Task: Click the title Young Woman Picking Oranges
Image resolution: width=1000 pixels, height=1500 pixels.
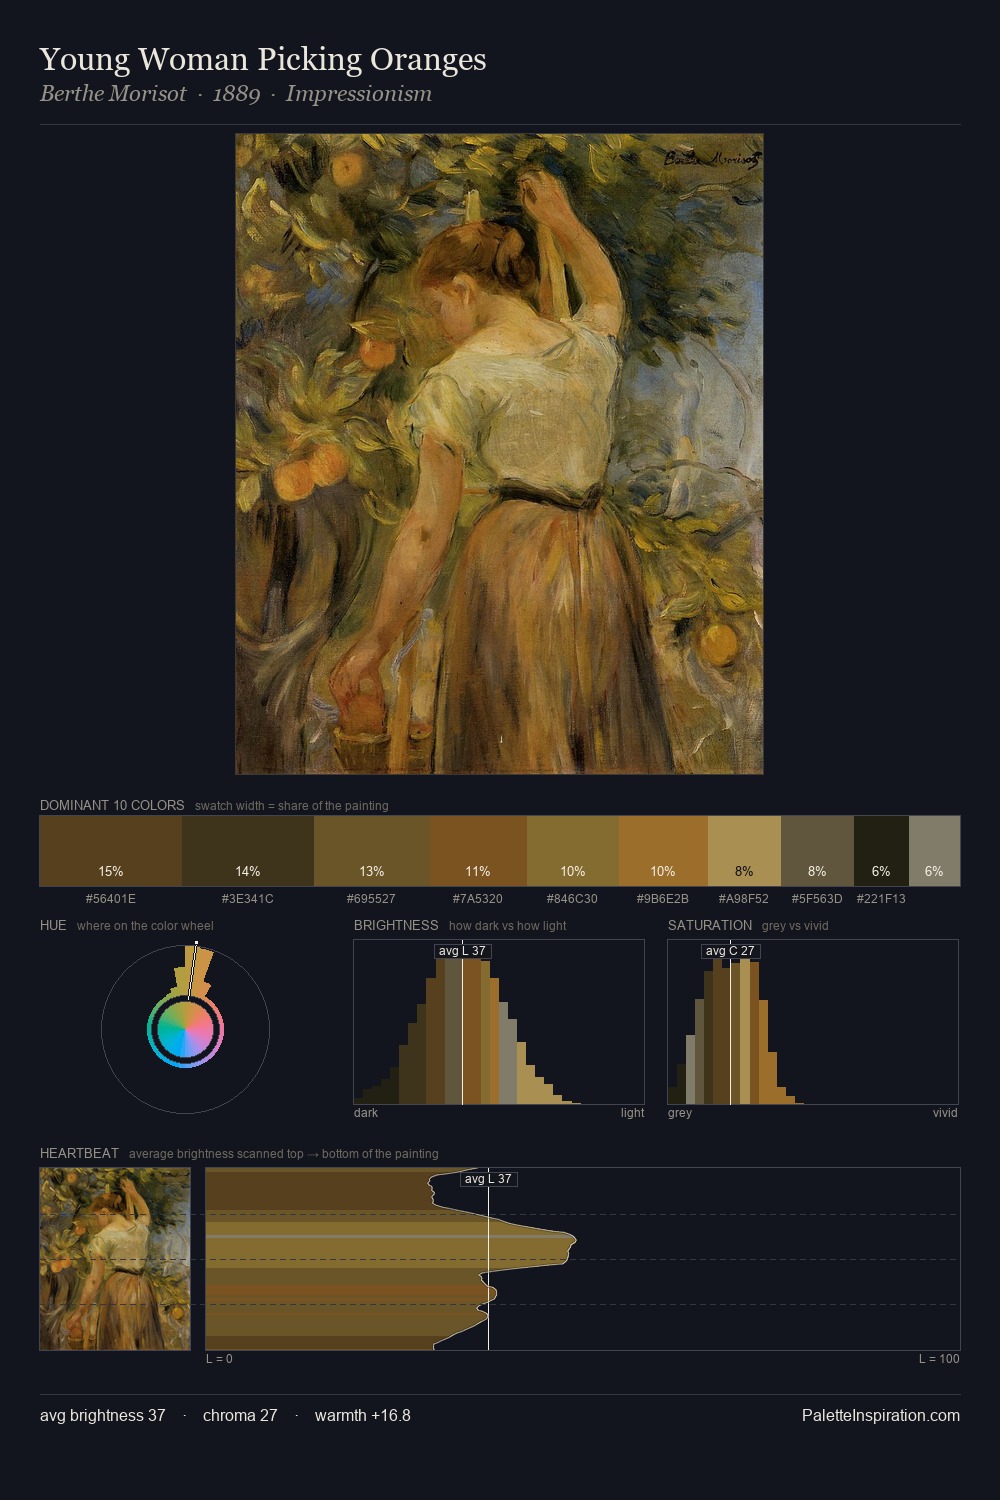Action: (263, 59)
